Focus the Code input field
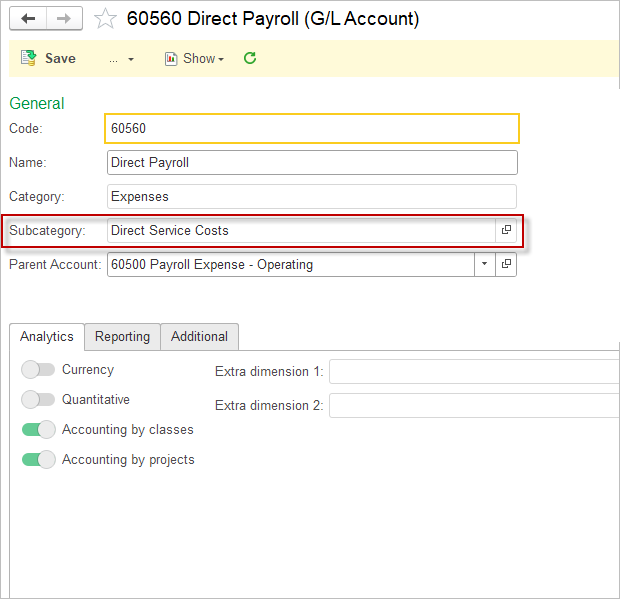 (312, 129)
